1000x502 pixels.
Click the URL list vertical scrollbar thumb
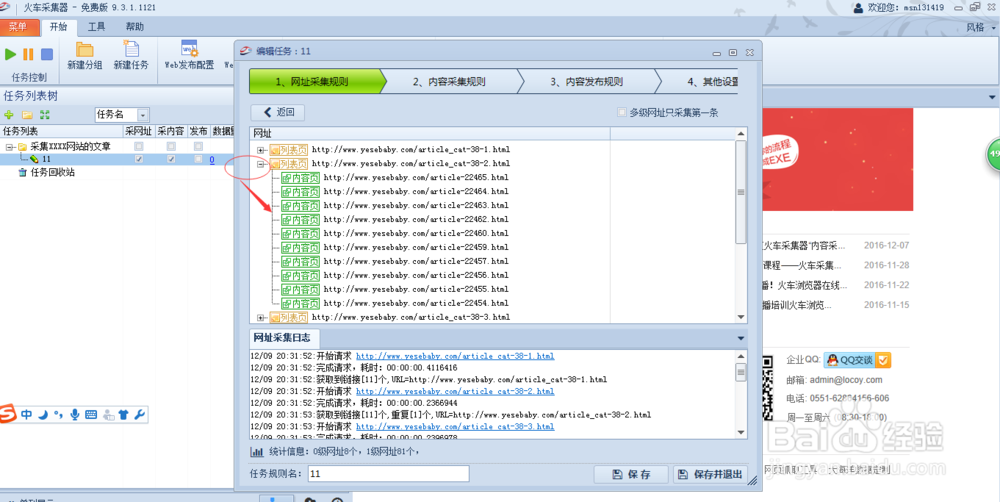coord(740,191)
